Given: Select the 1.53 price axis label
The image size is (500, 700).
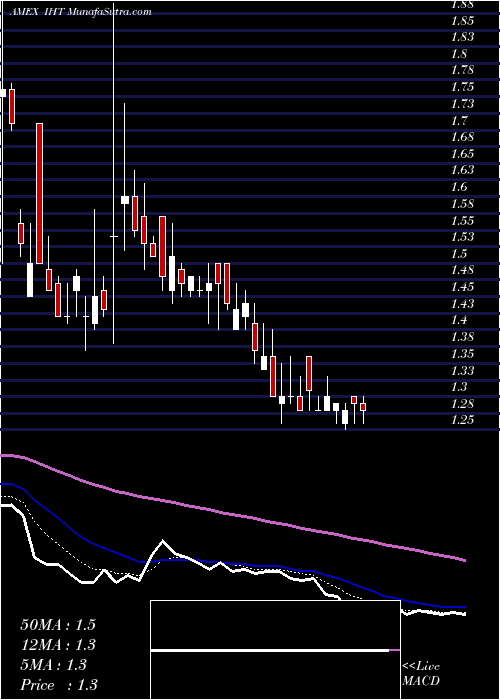Looking at the screenshot, I should click(x=462, y=237).
